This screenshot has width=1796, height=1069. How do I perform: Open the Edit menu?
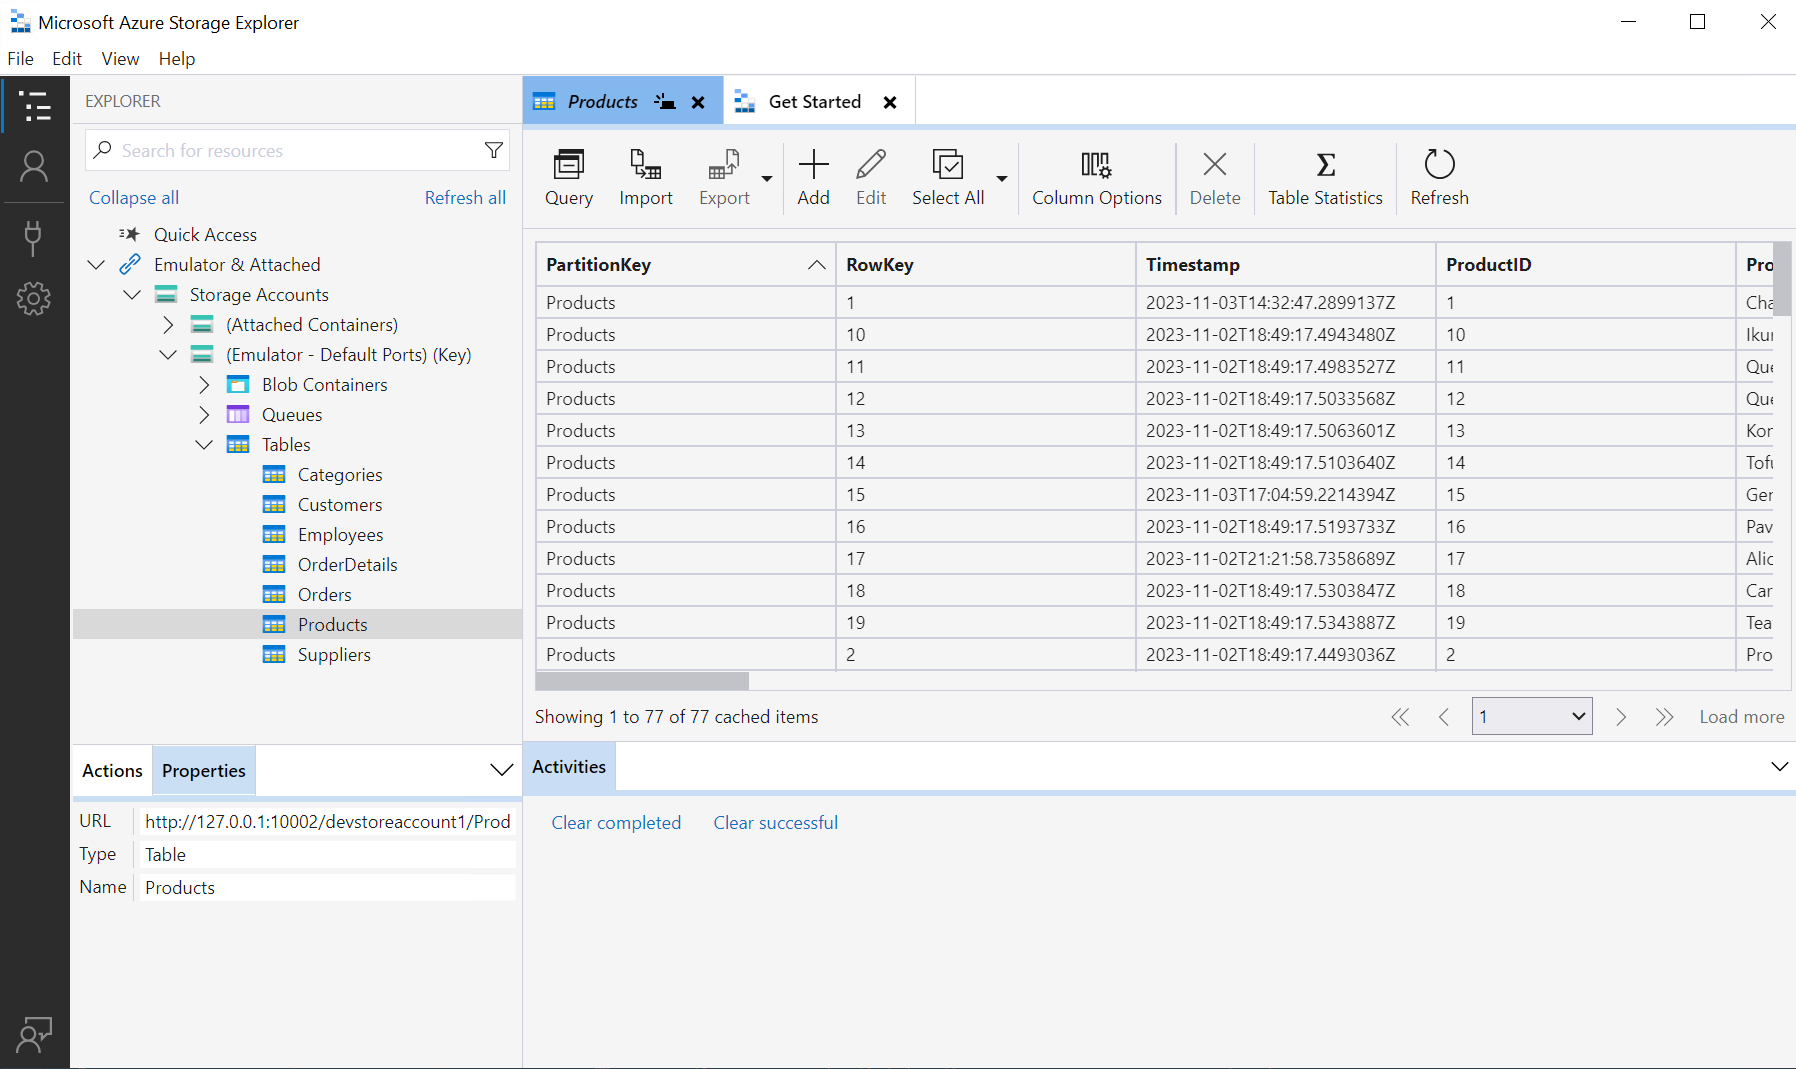67,59
